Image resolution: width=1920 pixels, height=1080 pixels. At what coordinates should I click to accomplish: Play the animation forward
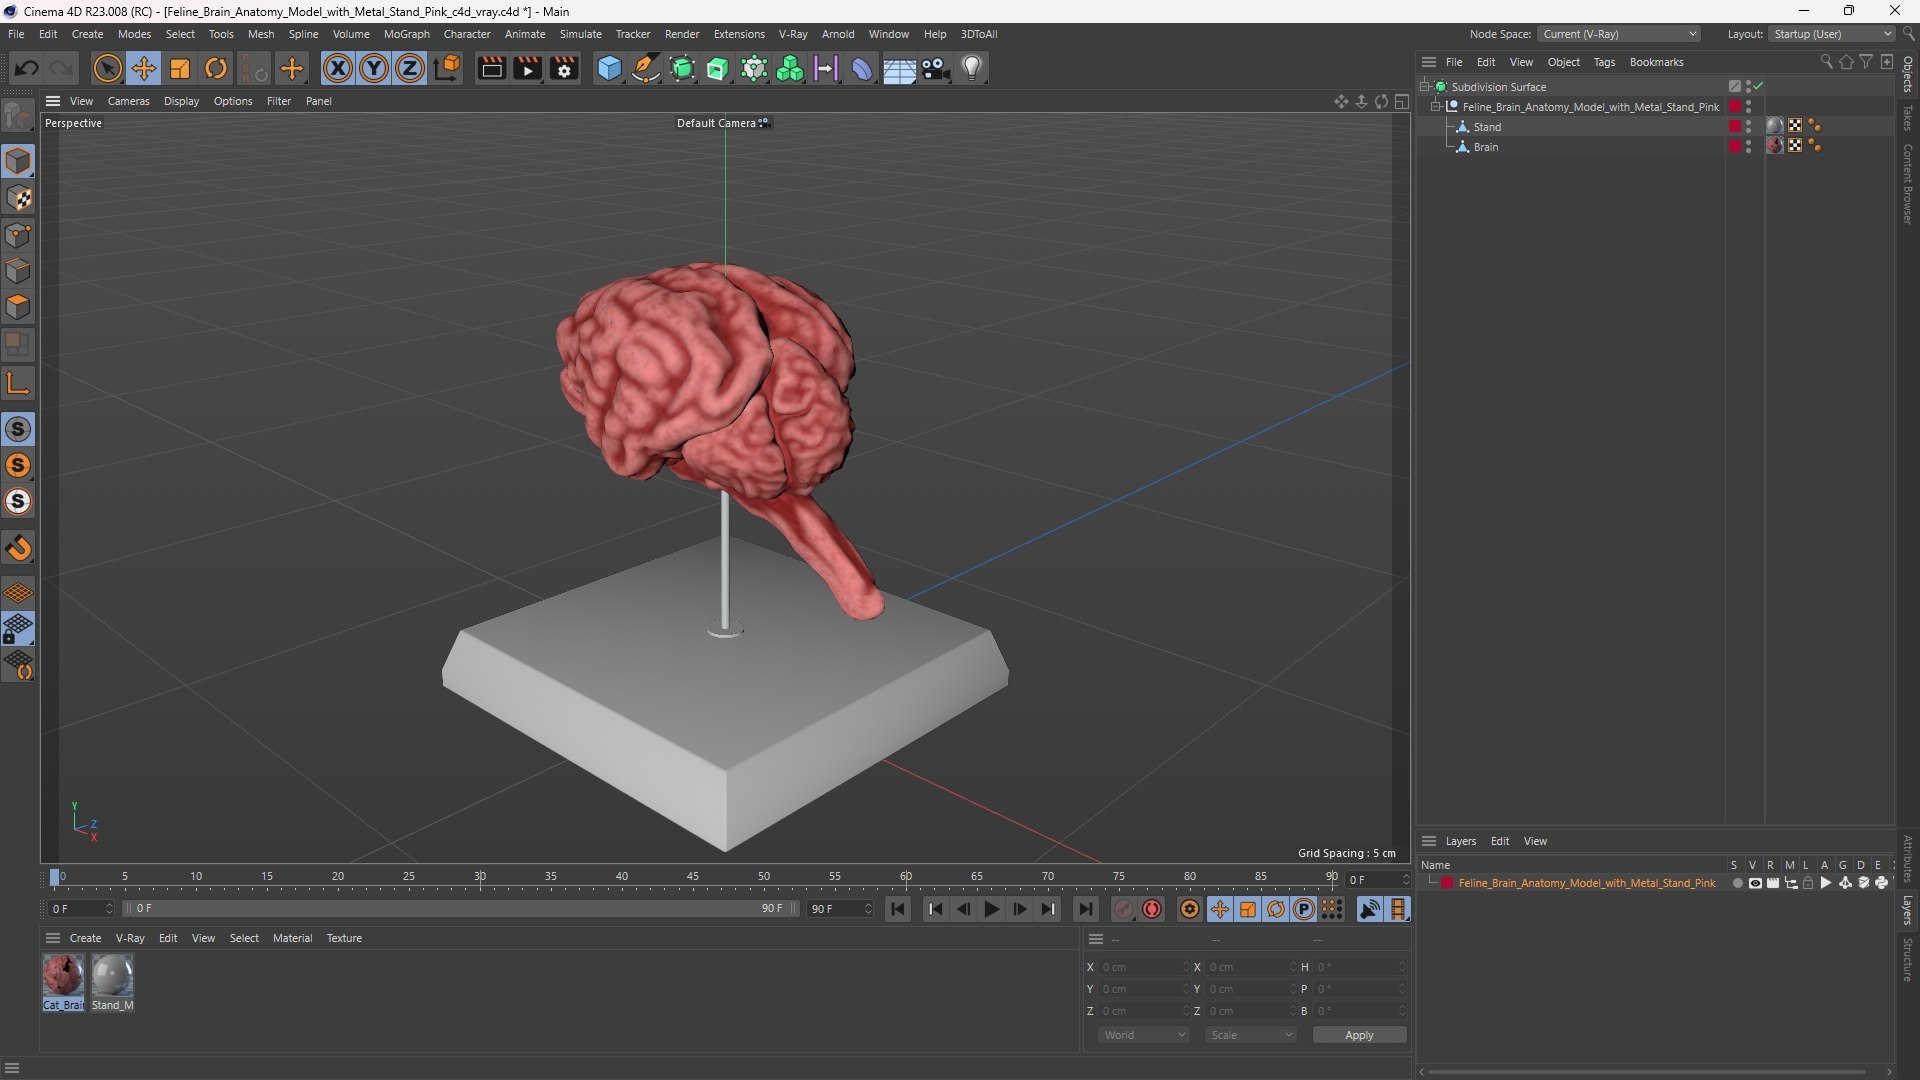992,909
